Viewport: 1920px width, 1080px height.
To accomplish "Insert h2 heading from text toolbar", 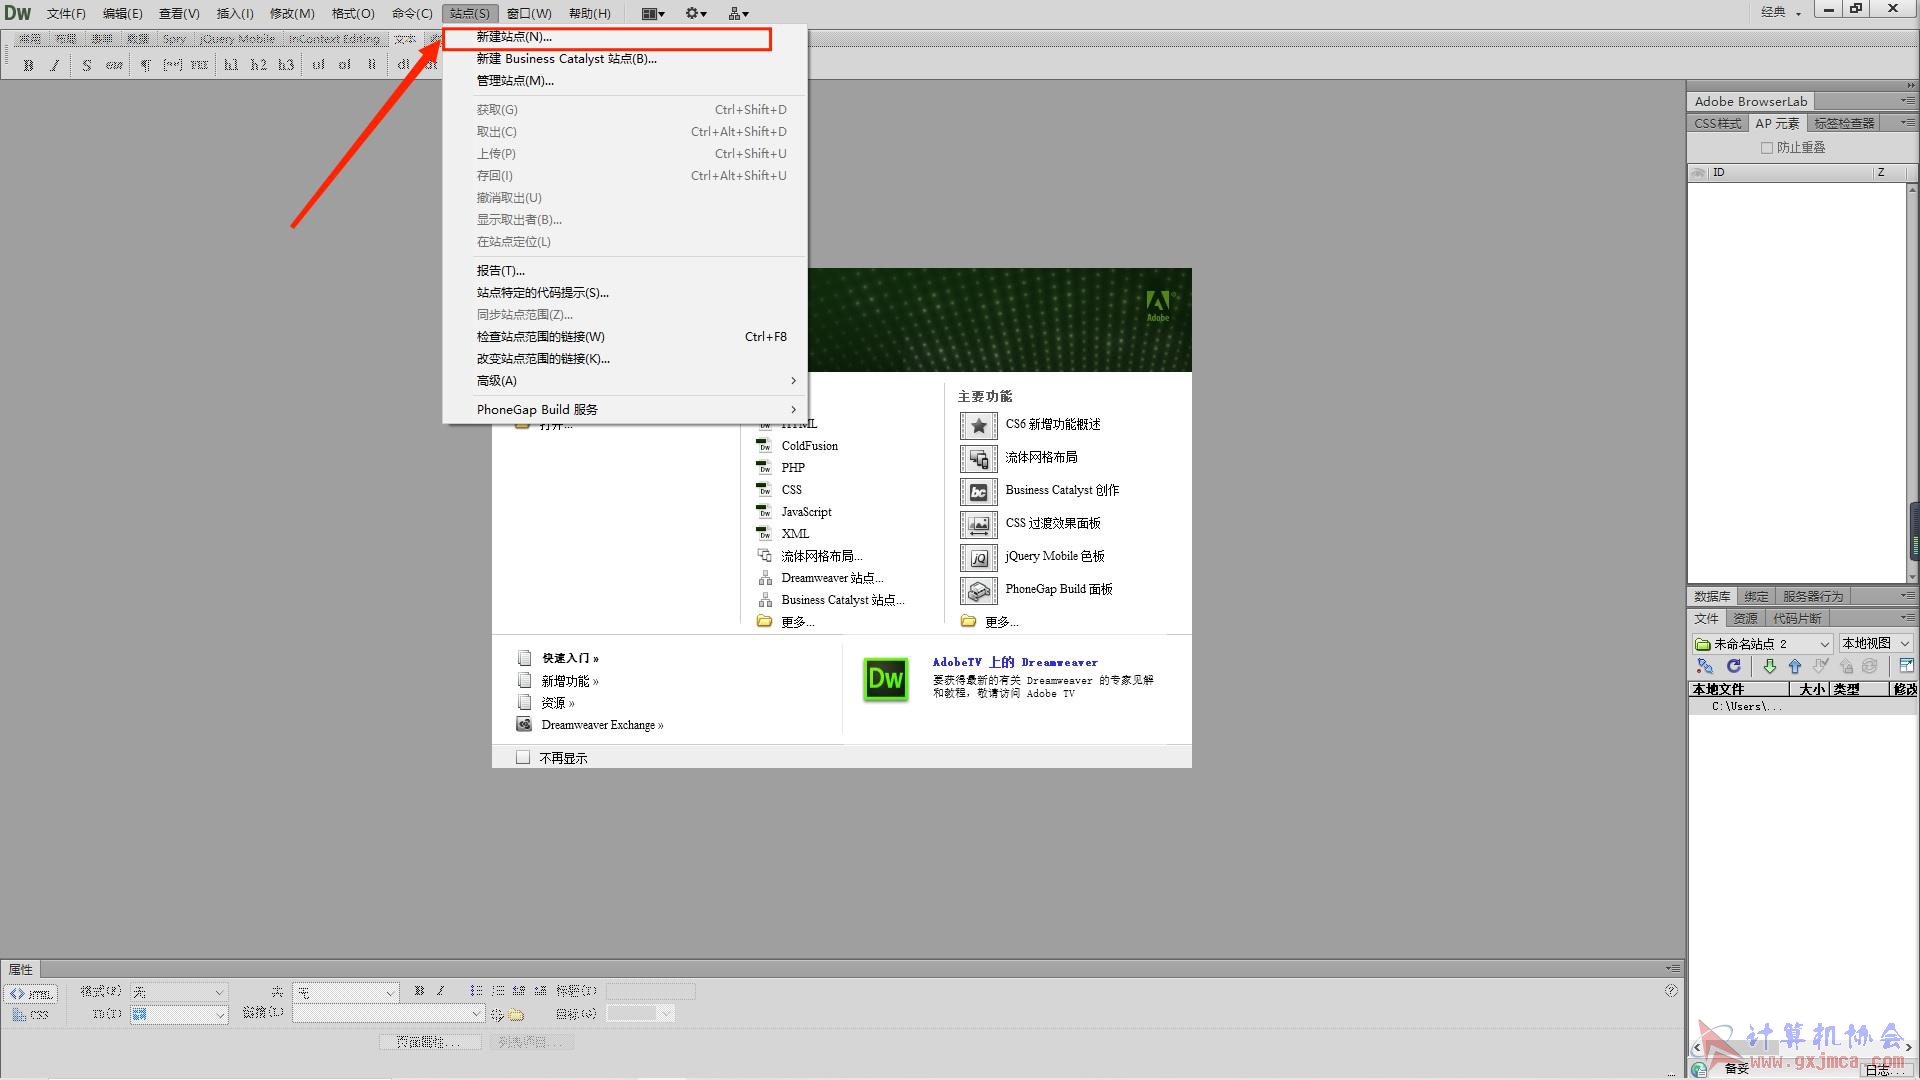I will pyautogui.click(x=259, y=65).
